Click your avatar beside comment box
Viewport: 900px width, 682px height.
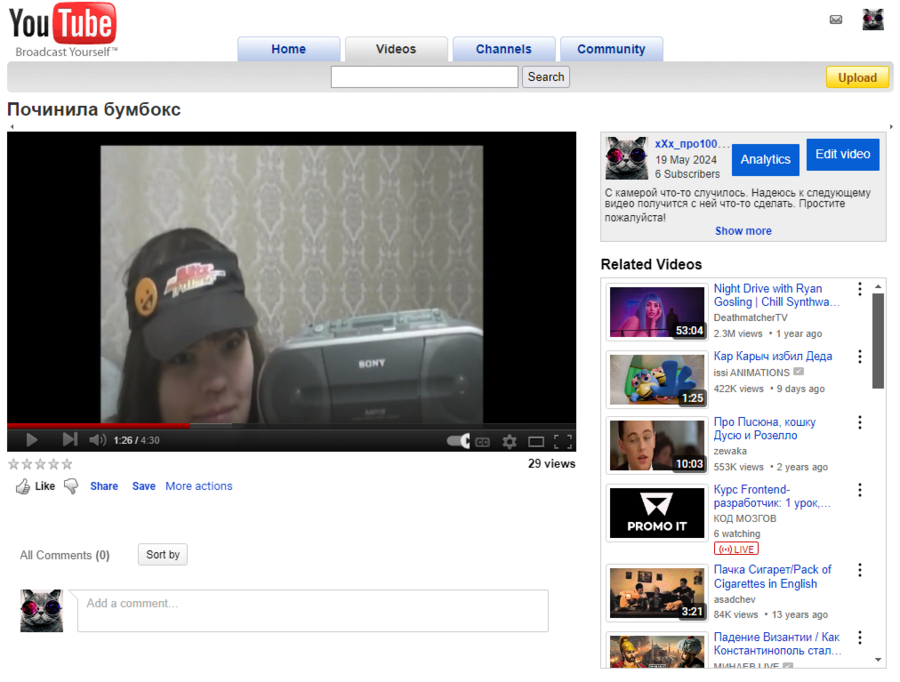click(41, 611)
